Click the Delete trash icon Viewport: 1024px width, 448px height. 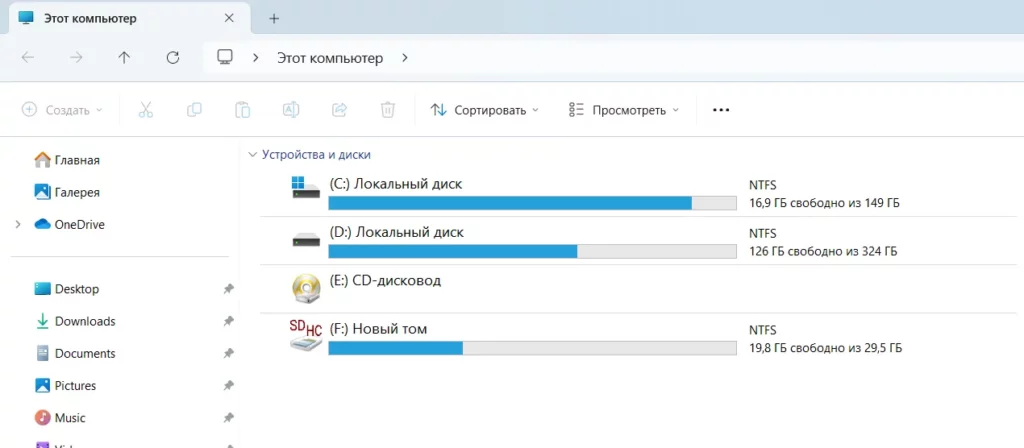[x=387, y=110]
